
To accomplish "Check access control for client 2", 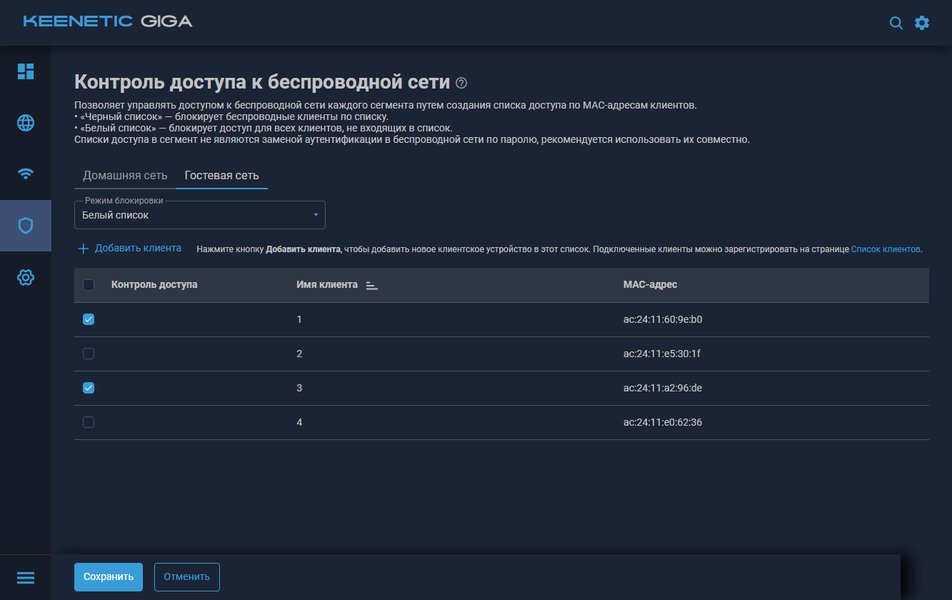I will [x=89, y=353].
